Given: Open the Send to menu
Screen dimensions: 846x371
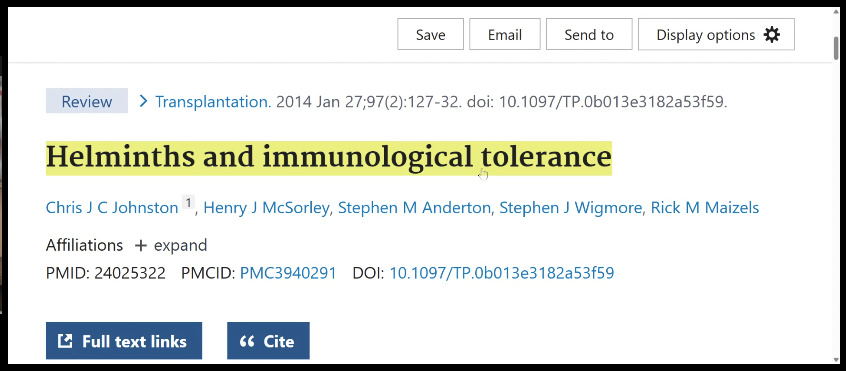Looking at the screenshot, I should tap(589, 34).
